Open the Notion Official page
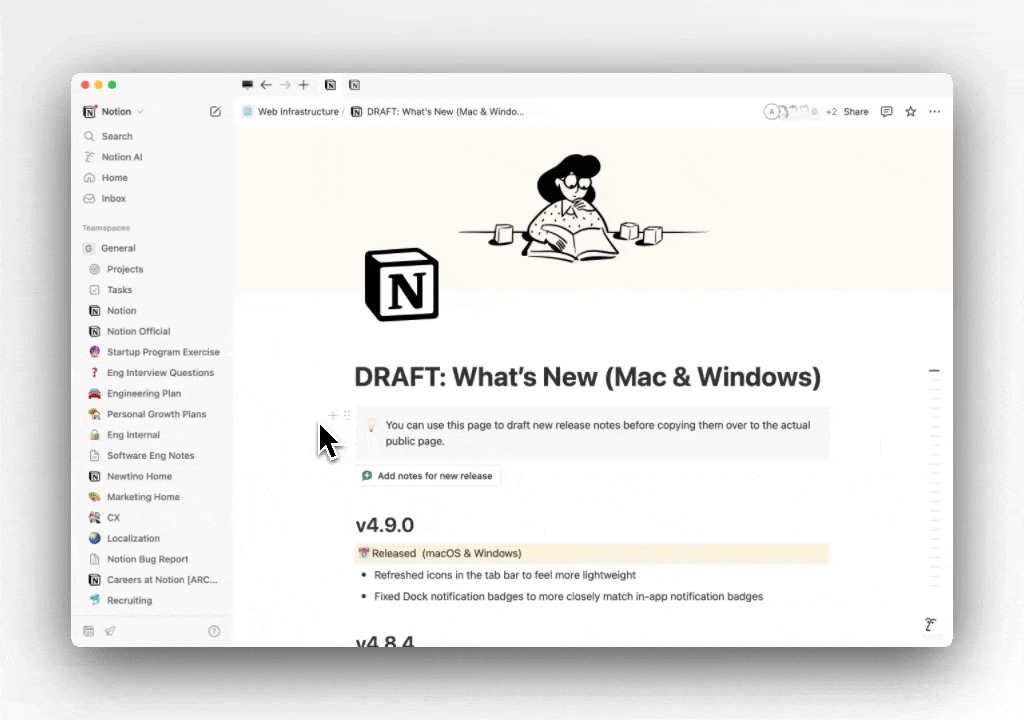1024x720 pixels. [138, 331]
